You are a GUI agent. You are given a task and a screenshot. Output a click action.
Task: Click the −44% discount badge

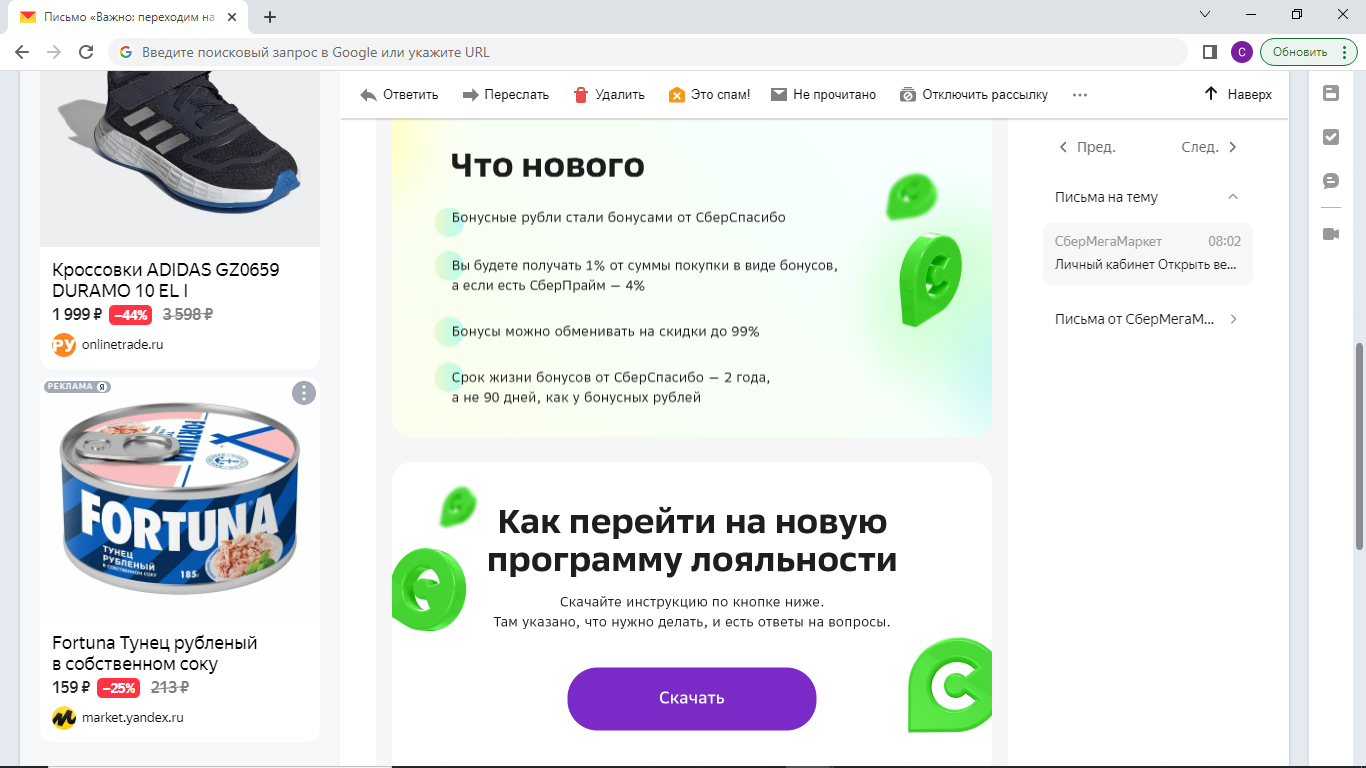pyautogui.click(x=131, y=315)
